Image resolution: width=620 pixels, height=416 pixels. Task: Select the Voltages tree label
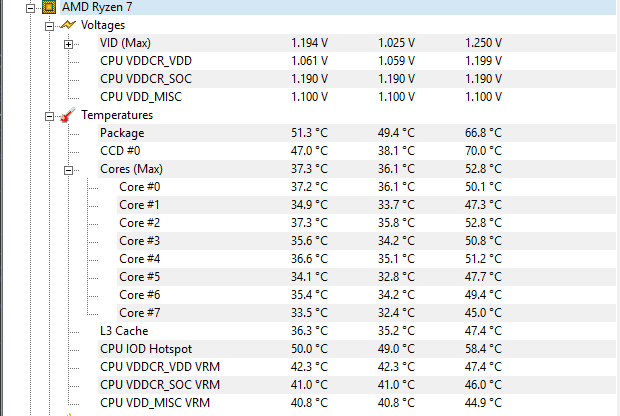click(103, 25)
